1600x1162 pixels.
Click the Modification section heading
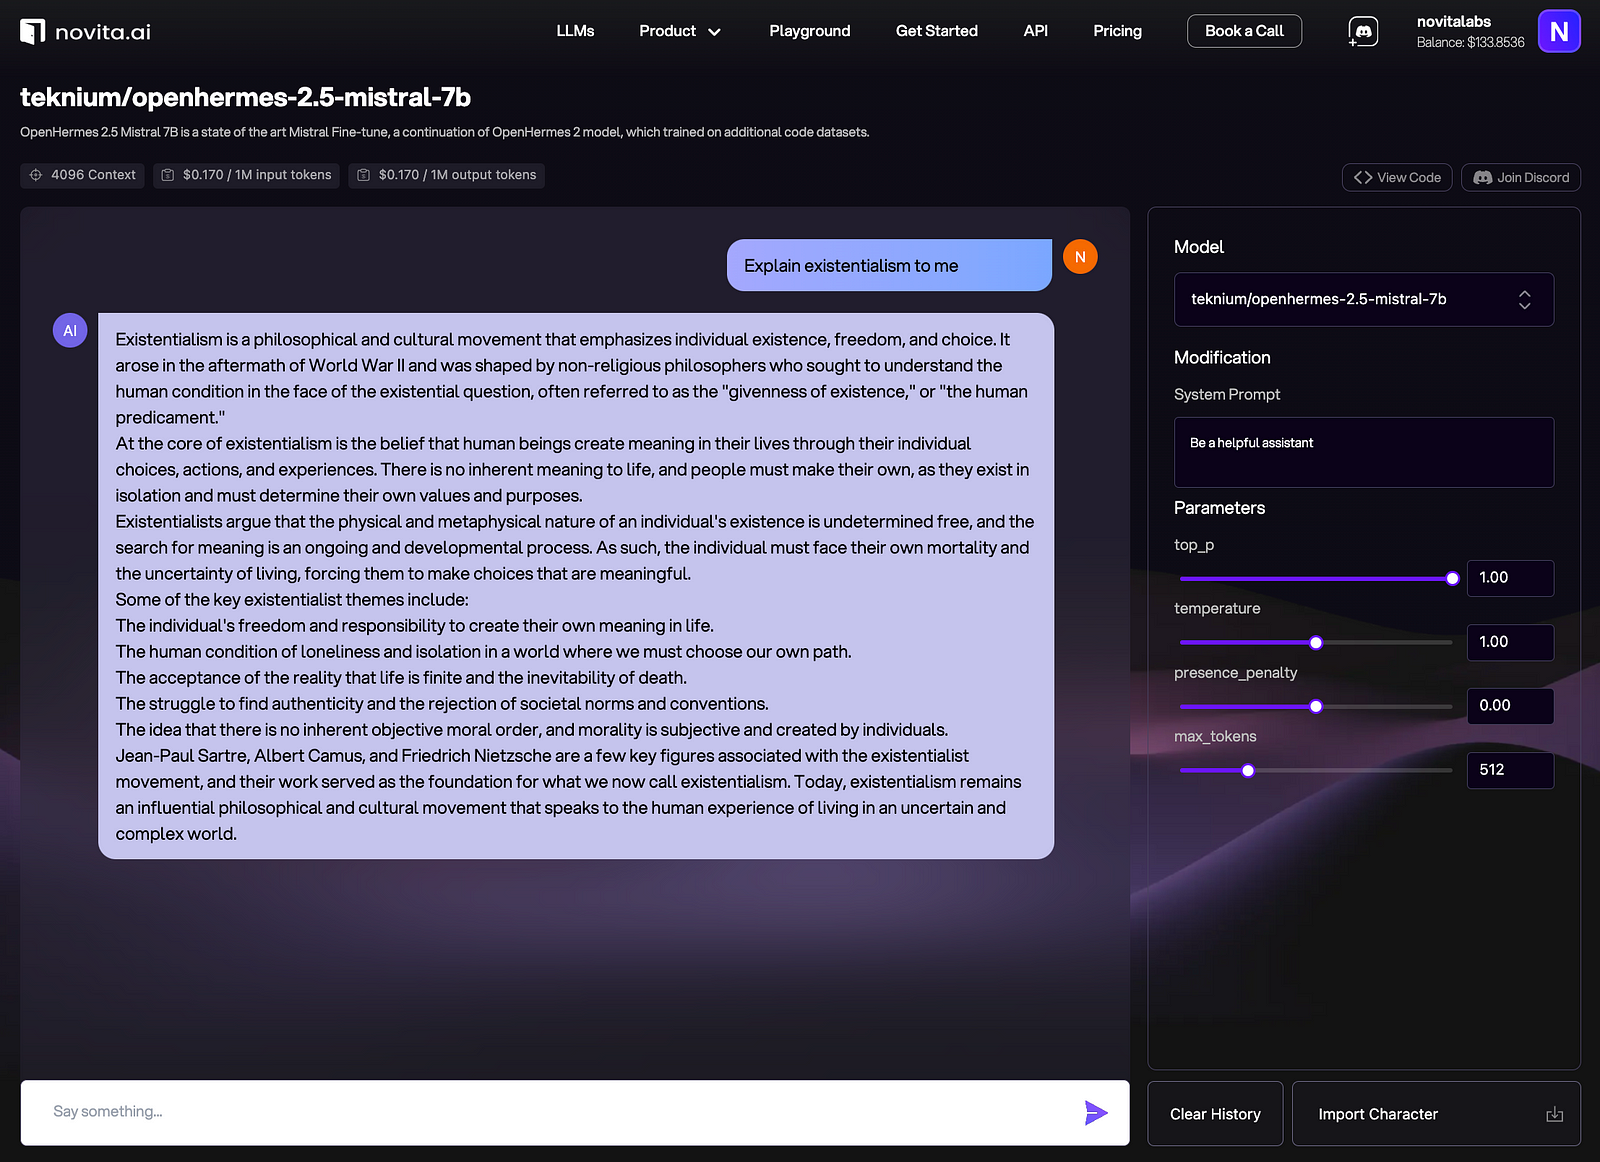pos(1222,357)
